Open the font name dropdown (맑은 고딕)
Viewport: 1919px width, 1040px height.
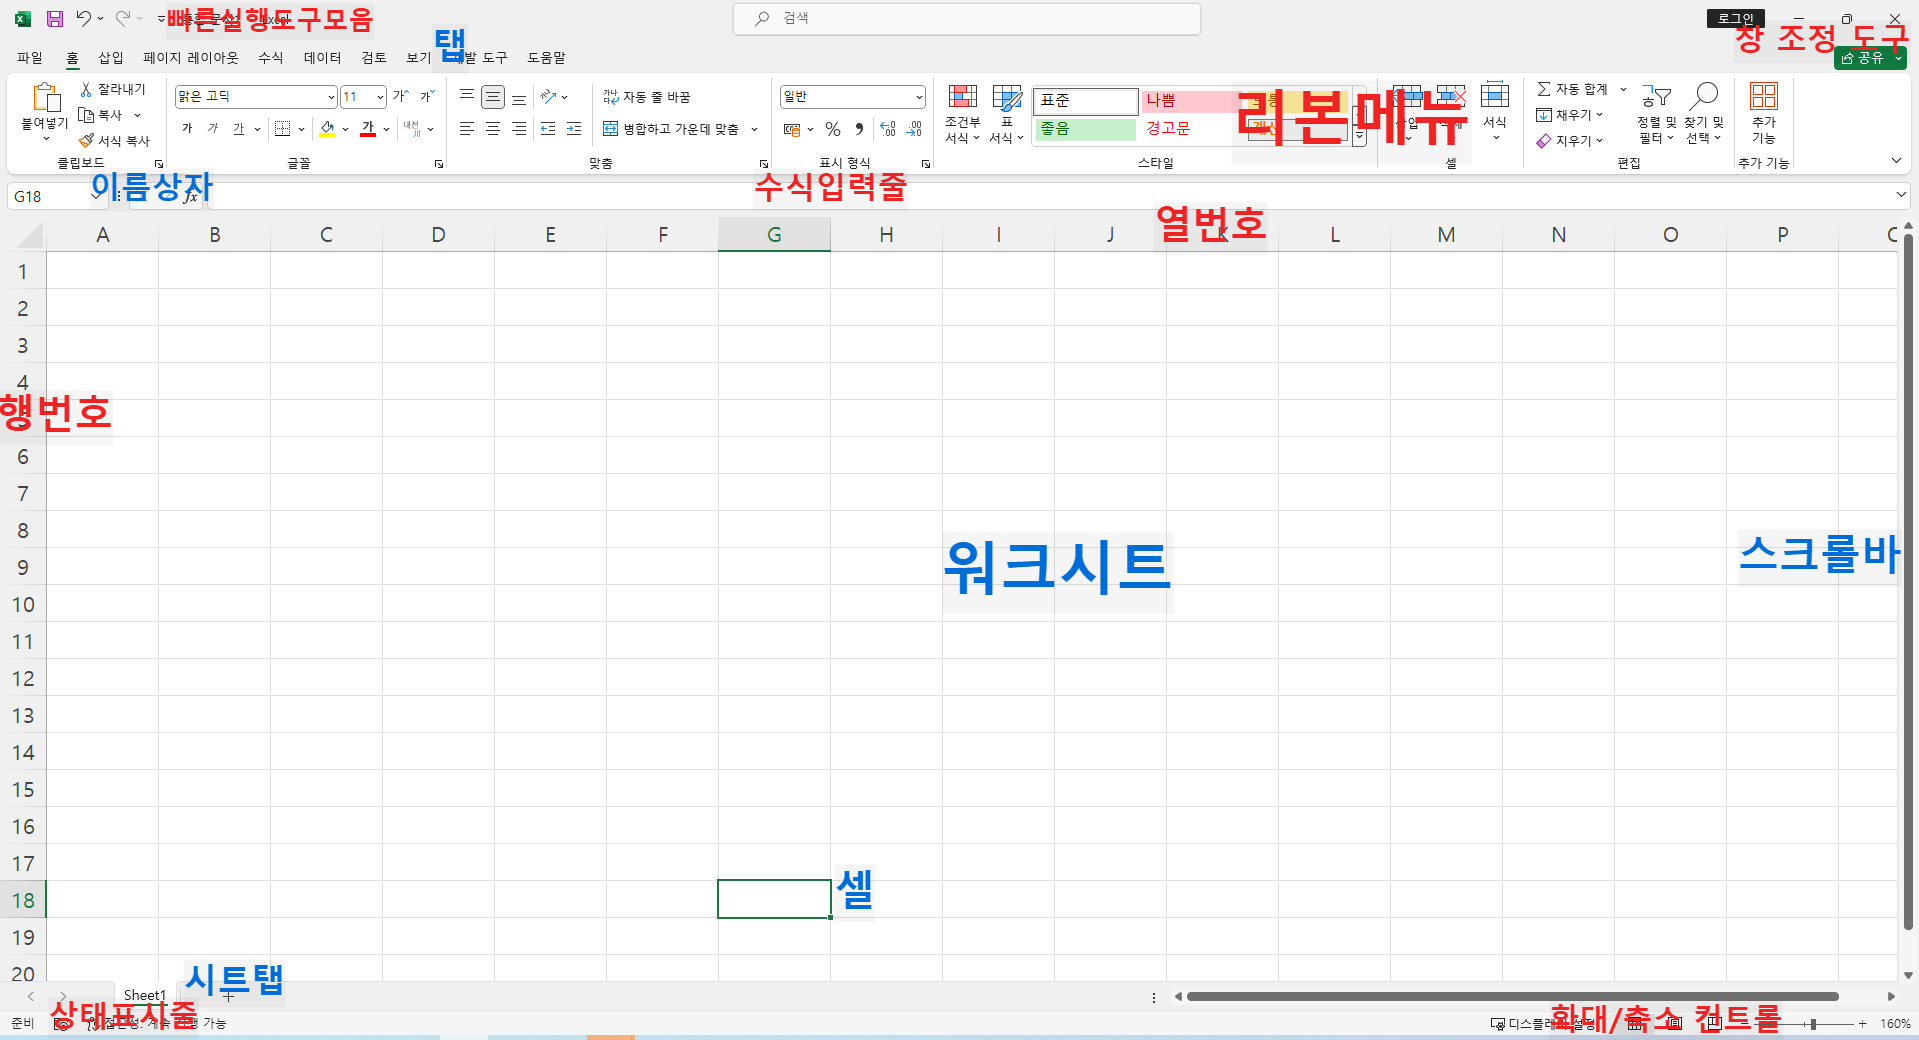(x=331, y=97)
